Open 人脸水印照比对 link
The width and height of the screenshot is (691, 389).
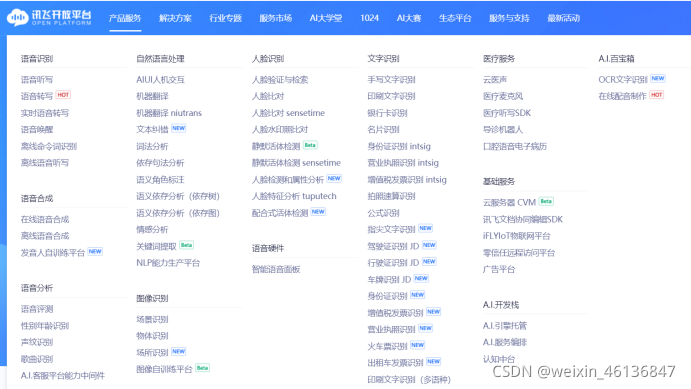(x=280, y=130)
